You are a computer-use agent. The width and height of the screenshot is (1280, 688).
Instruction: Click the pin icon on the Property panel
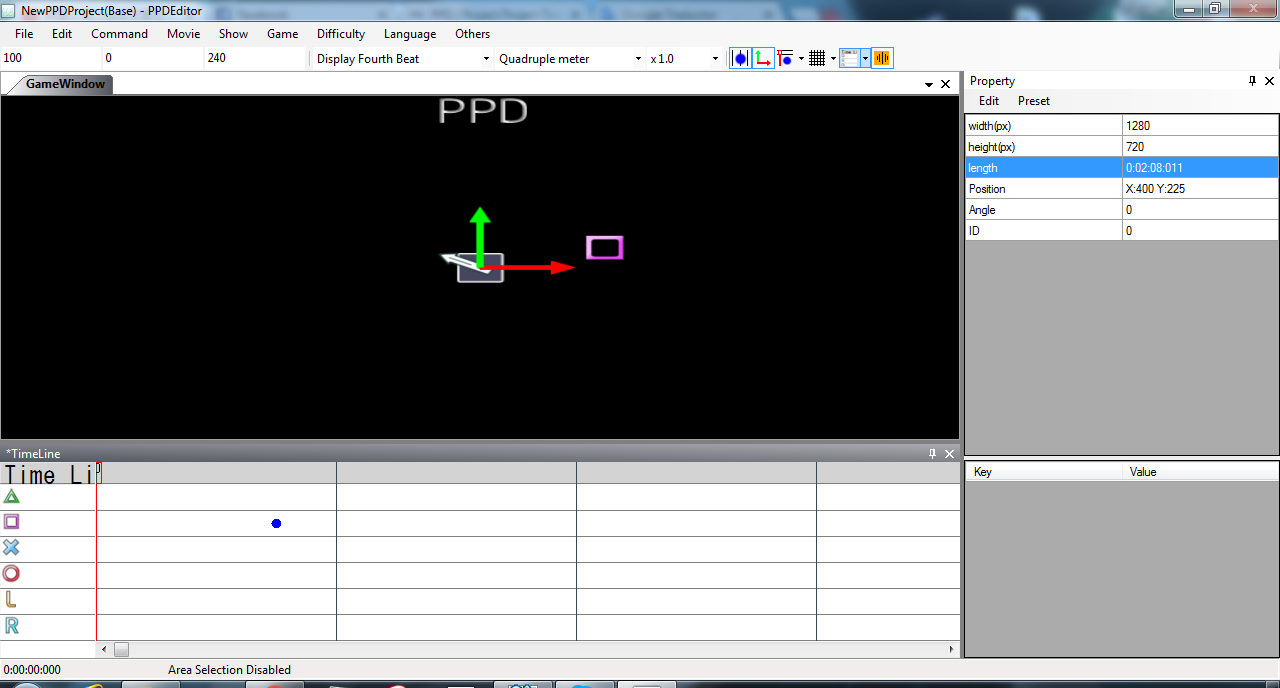(x=1252, y=81)
